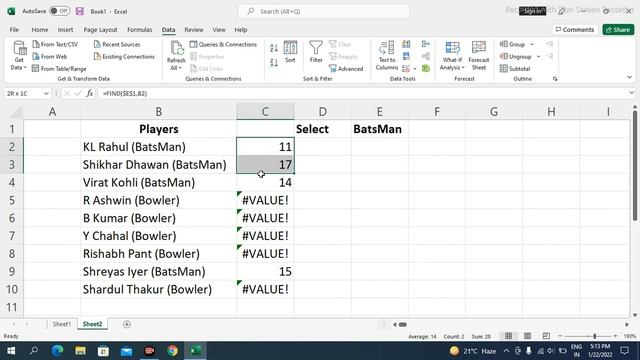Open the Data Validation dropdown
Image resolution: width=640 pixels, height=360 pixels.
(x=415, y=69)
